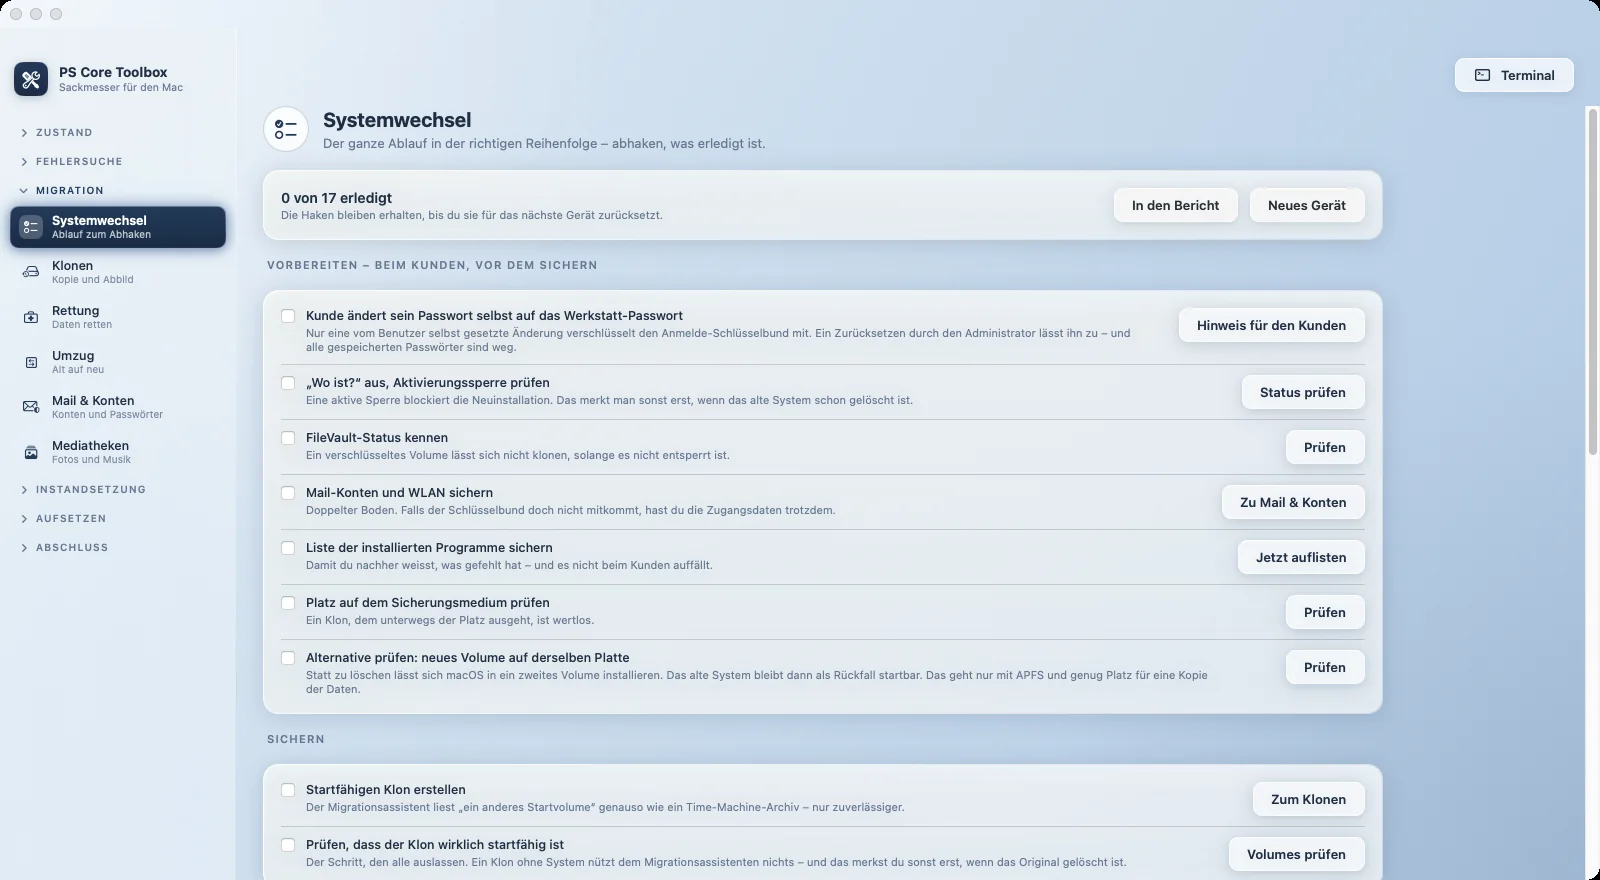Click 'Jetzt auflisten' button
The height and width of the screenshot is (880, 1600).
tap(1301, 557)
